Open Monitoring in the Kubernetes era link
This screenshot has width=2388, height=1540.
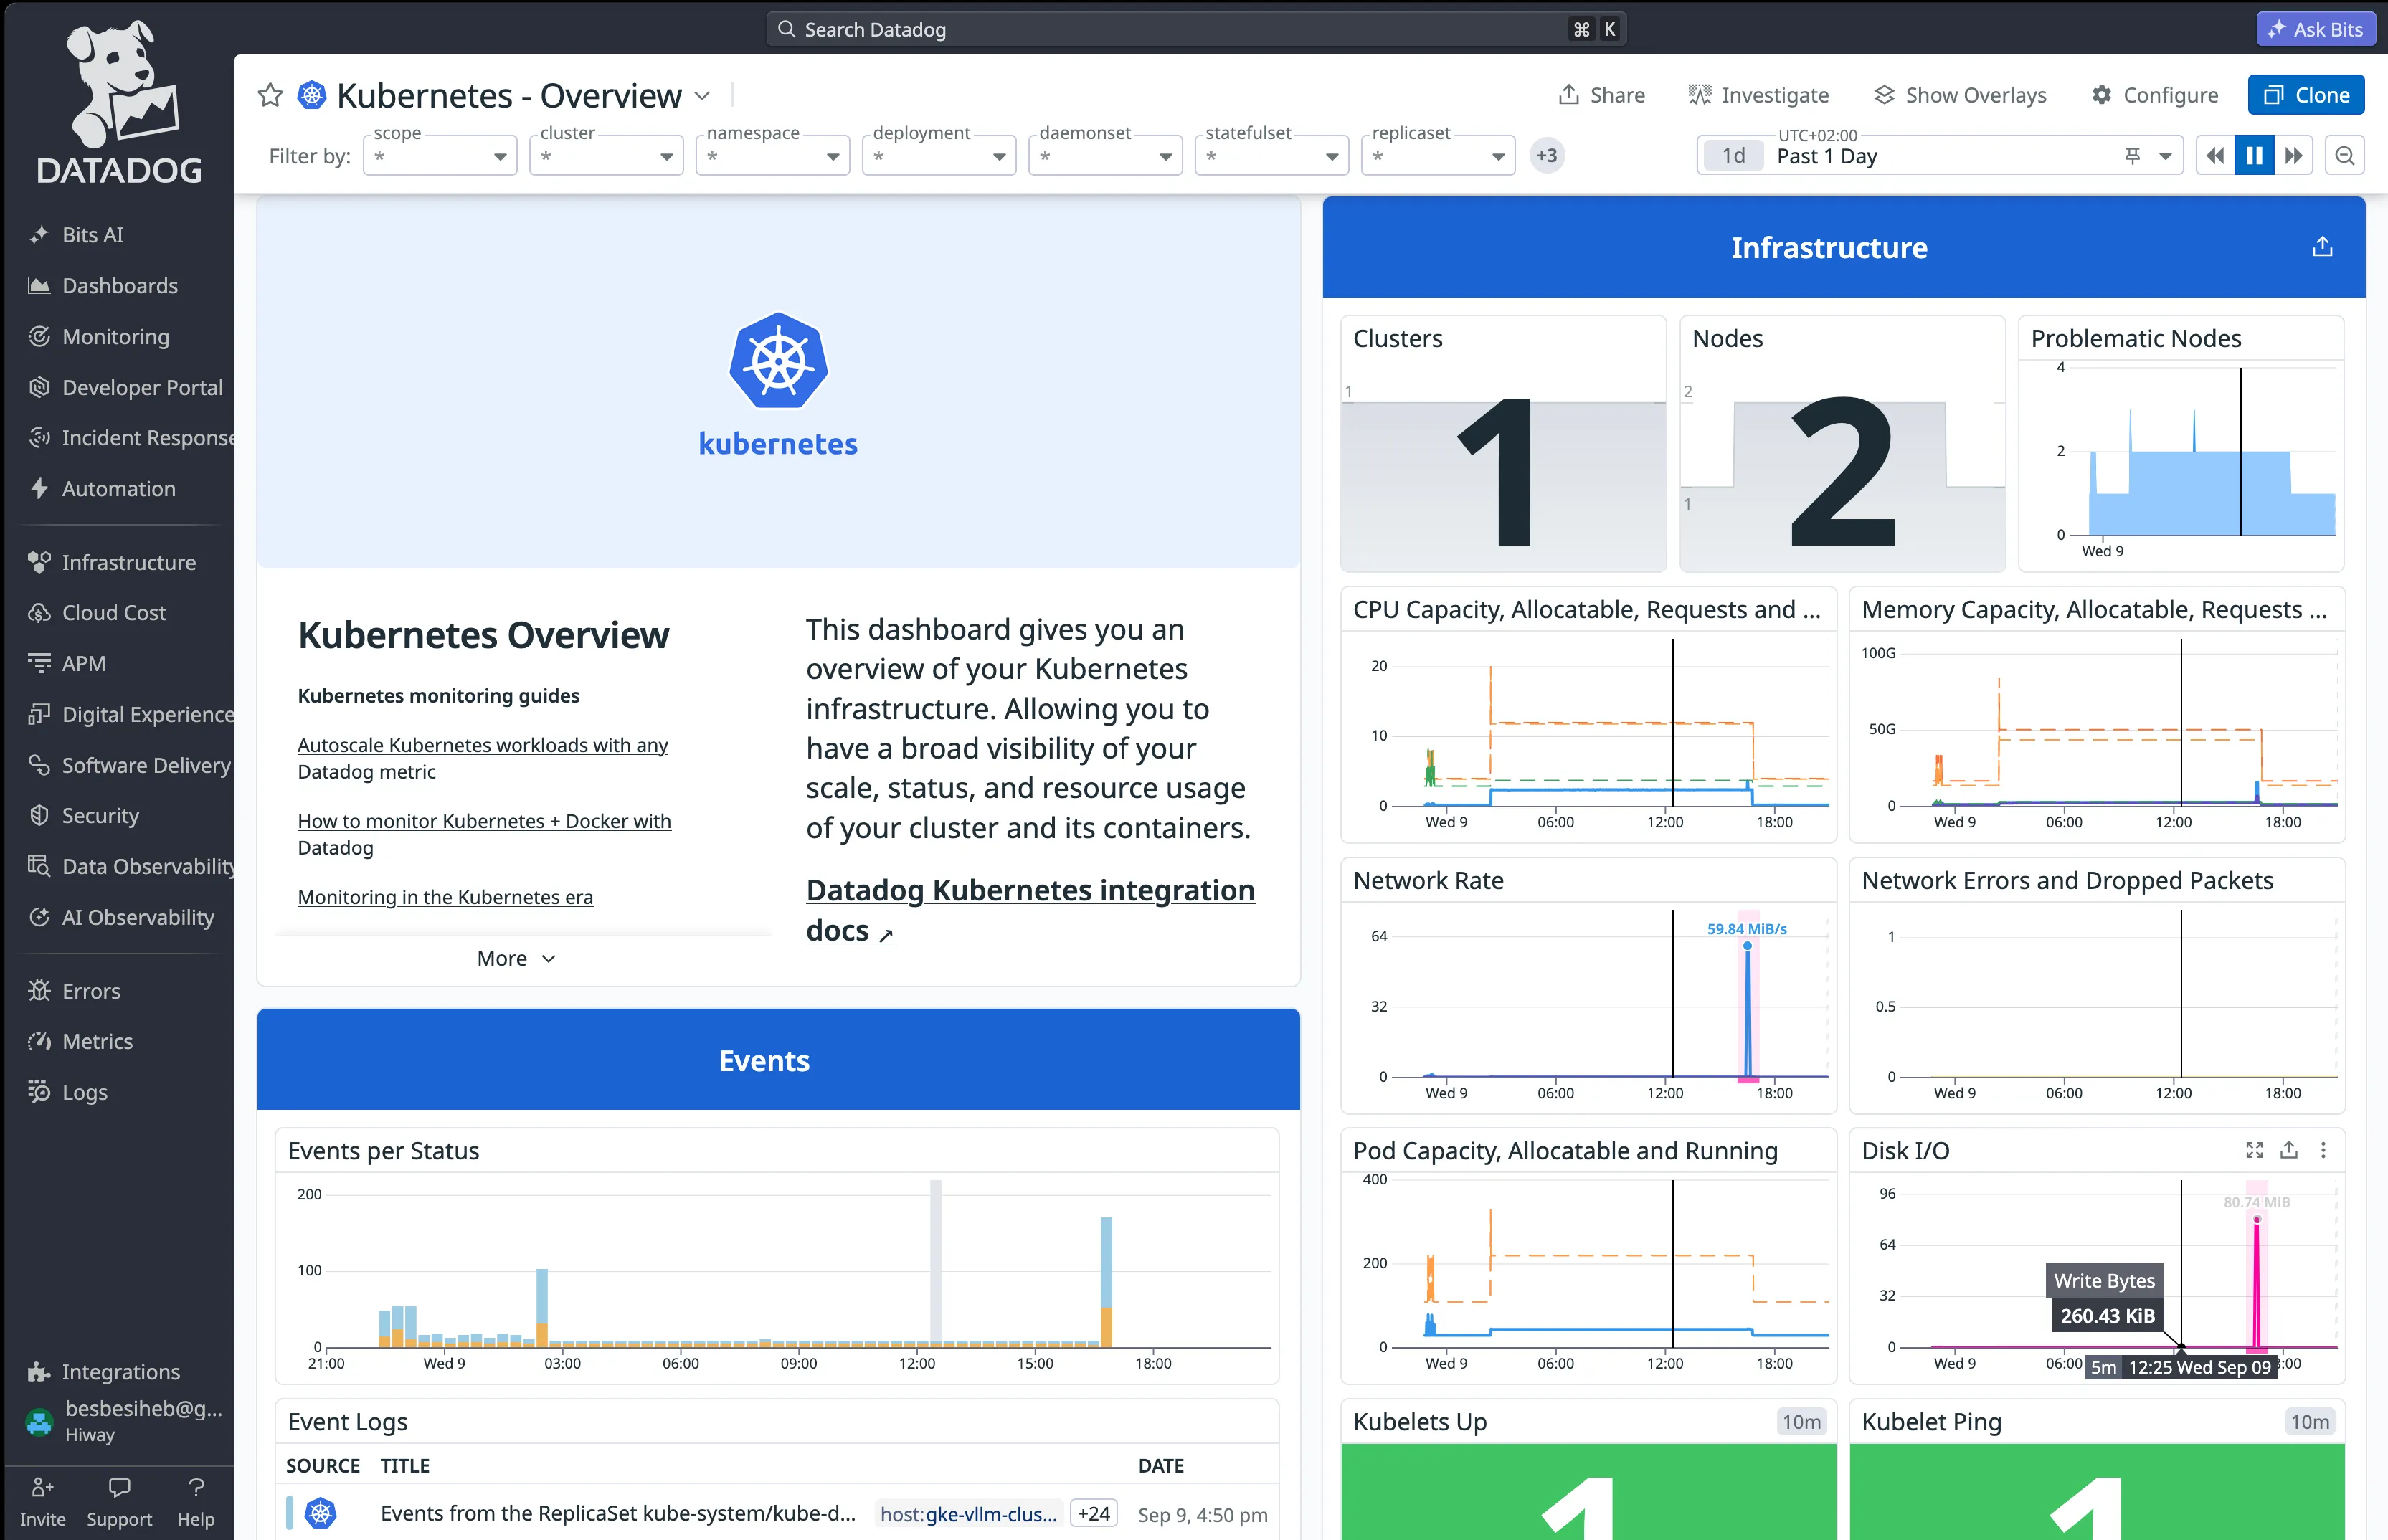445,897
